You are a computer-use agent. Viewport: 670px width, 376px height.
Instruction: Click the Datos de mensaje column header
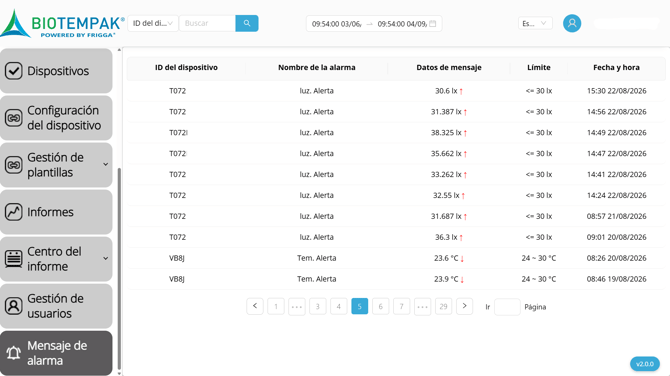449,68
